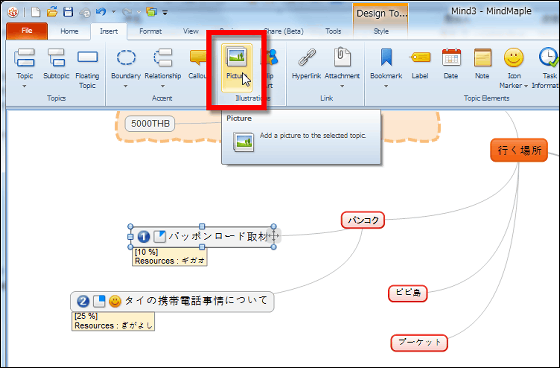560x368 pixels.
Task: Select the タイの携帯電話事情について topic
Action: coord(172,302)
